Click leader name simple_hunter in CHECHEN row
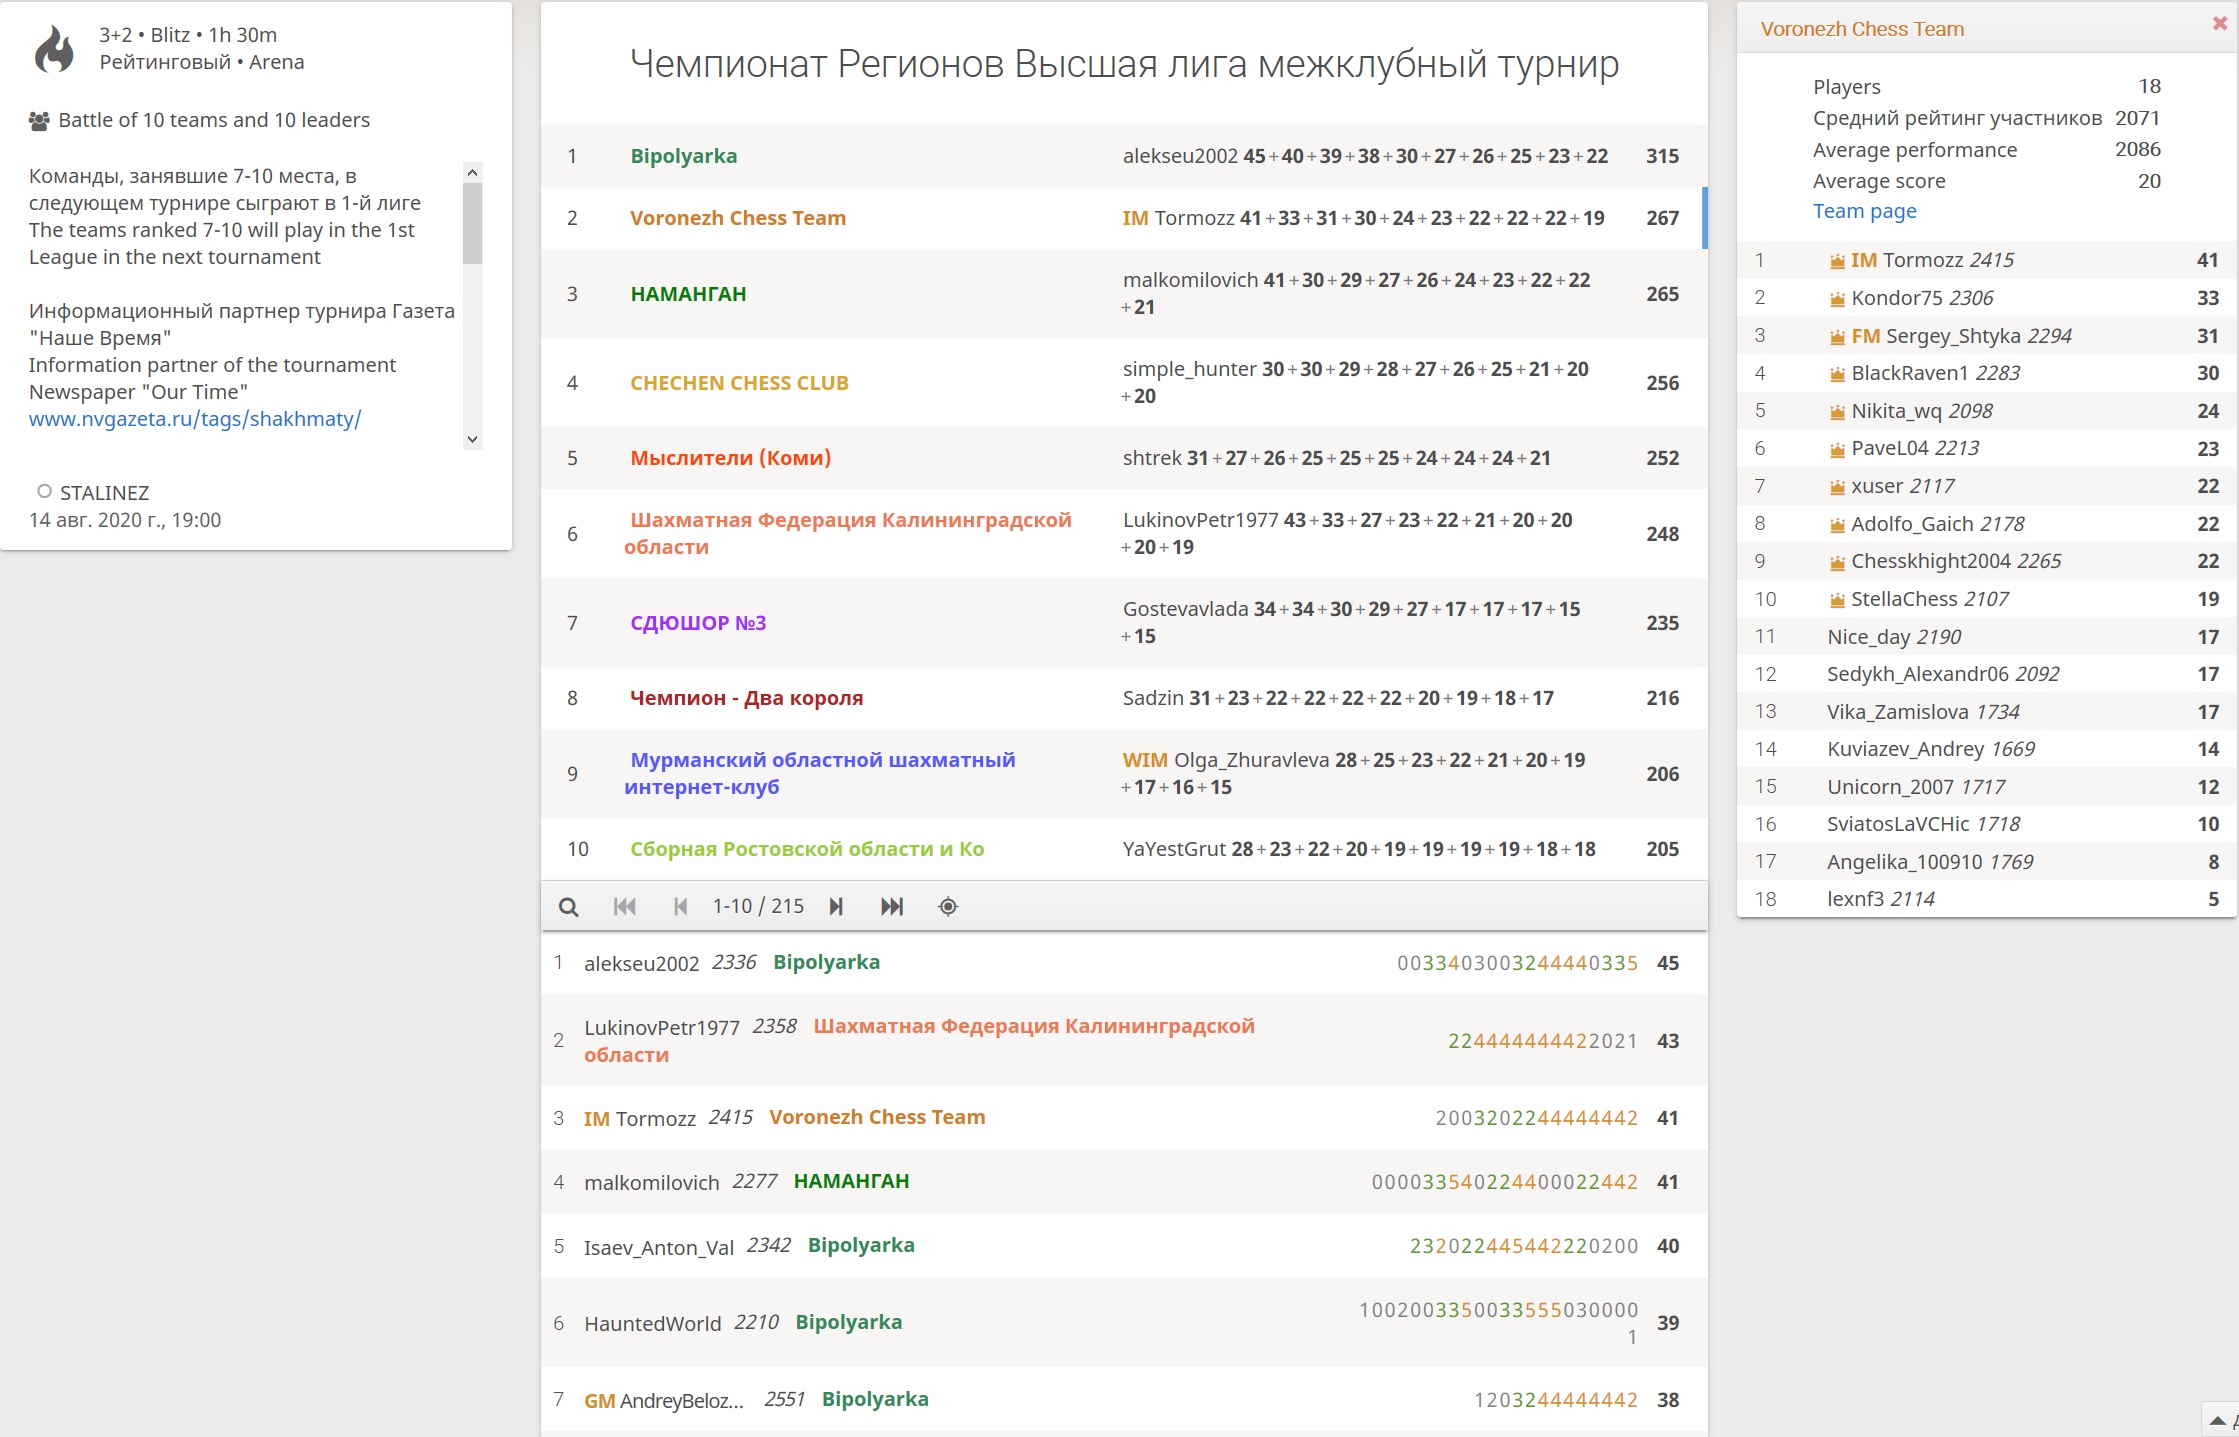Screen dimensions: 2239x1437 pyautogui.click(x=1189, y=369)
